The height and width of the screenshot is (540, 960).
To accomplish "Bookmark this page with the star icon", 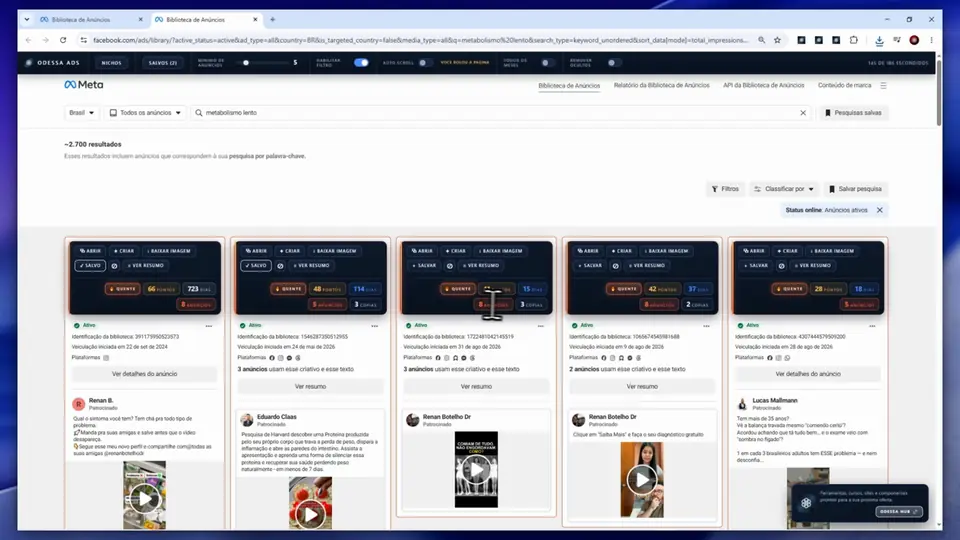I will tap(778, 40).
